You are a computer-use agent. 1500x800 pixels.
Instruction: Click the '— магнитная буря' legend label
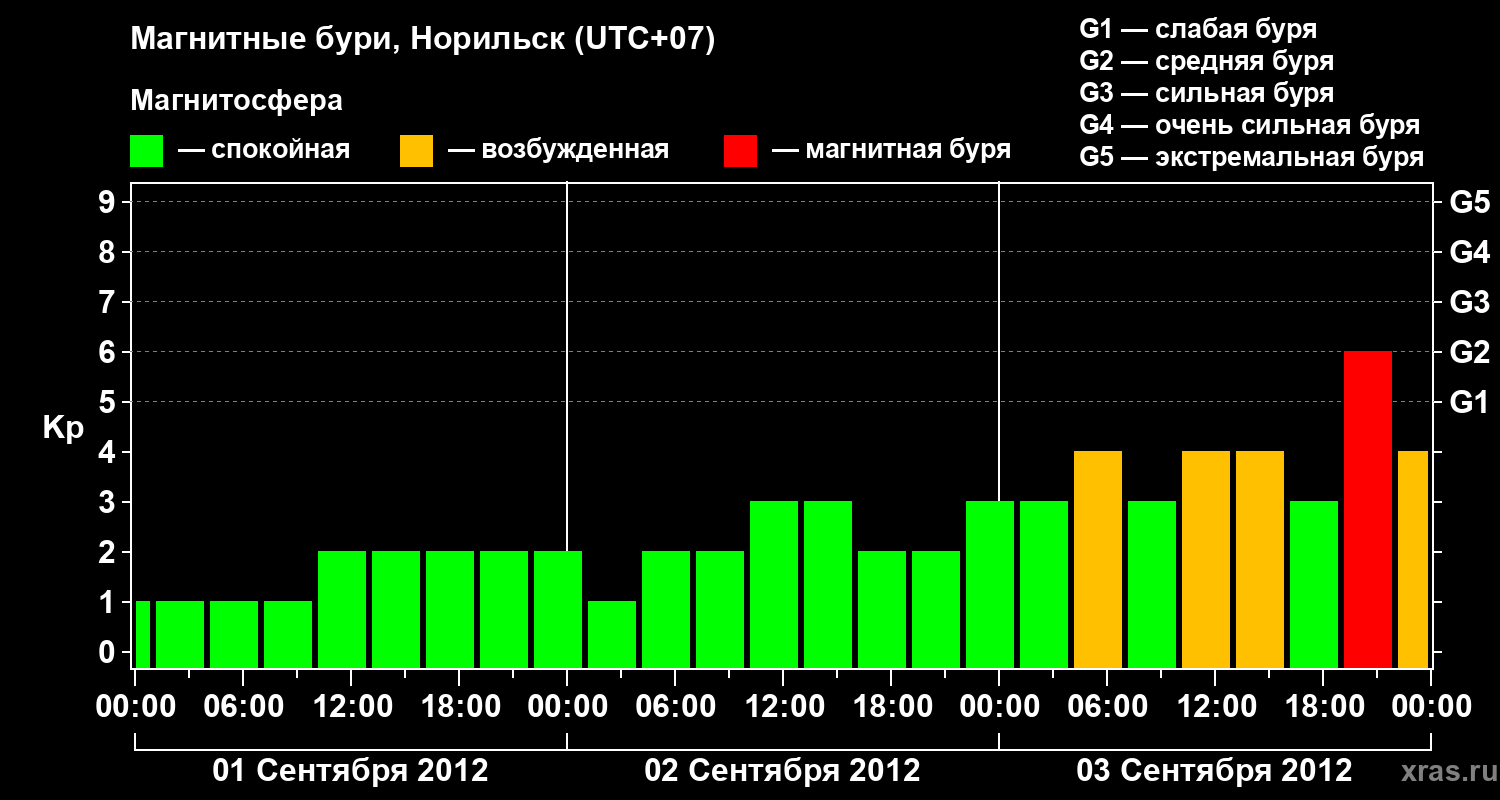[891, 151]
